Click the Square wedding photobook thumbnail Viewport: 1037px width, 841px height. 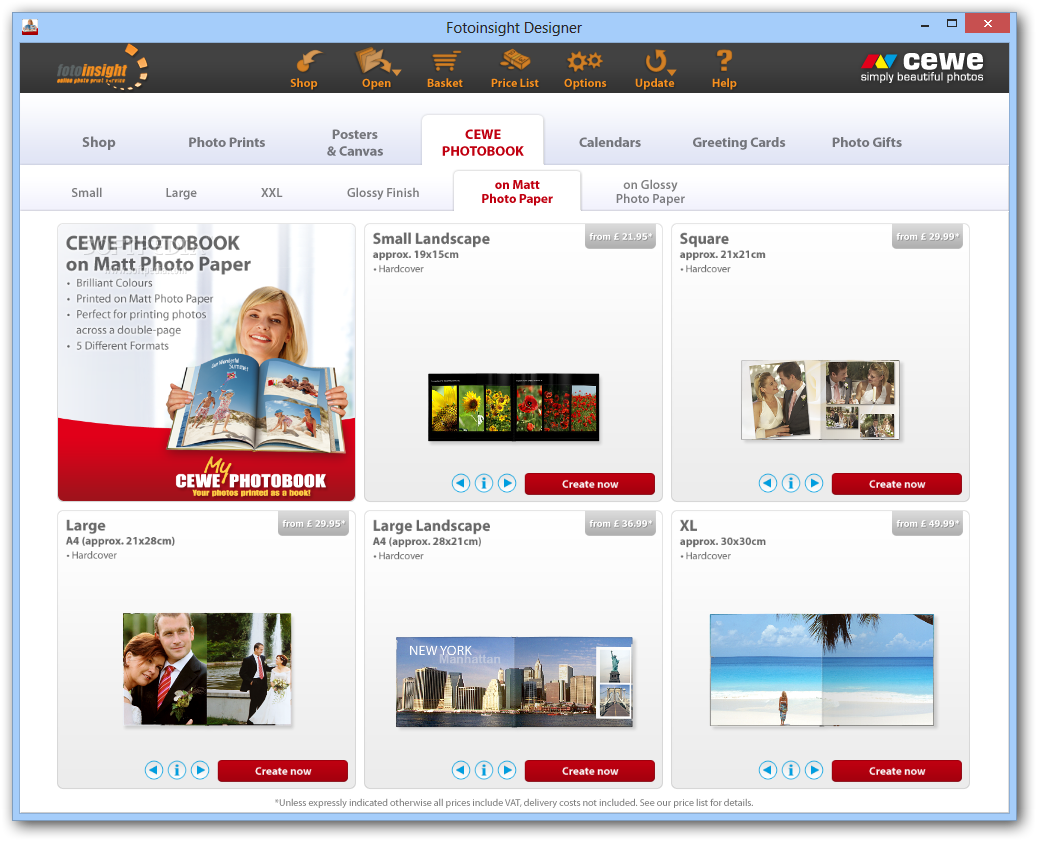coord(820,400)
